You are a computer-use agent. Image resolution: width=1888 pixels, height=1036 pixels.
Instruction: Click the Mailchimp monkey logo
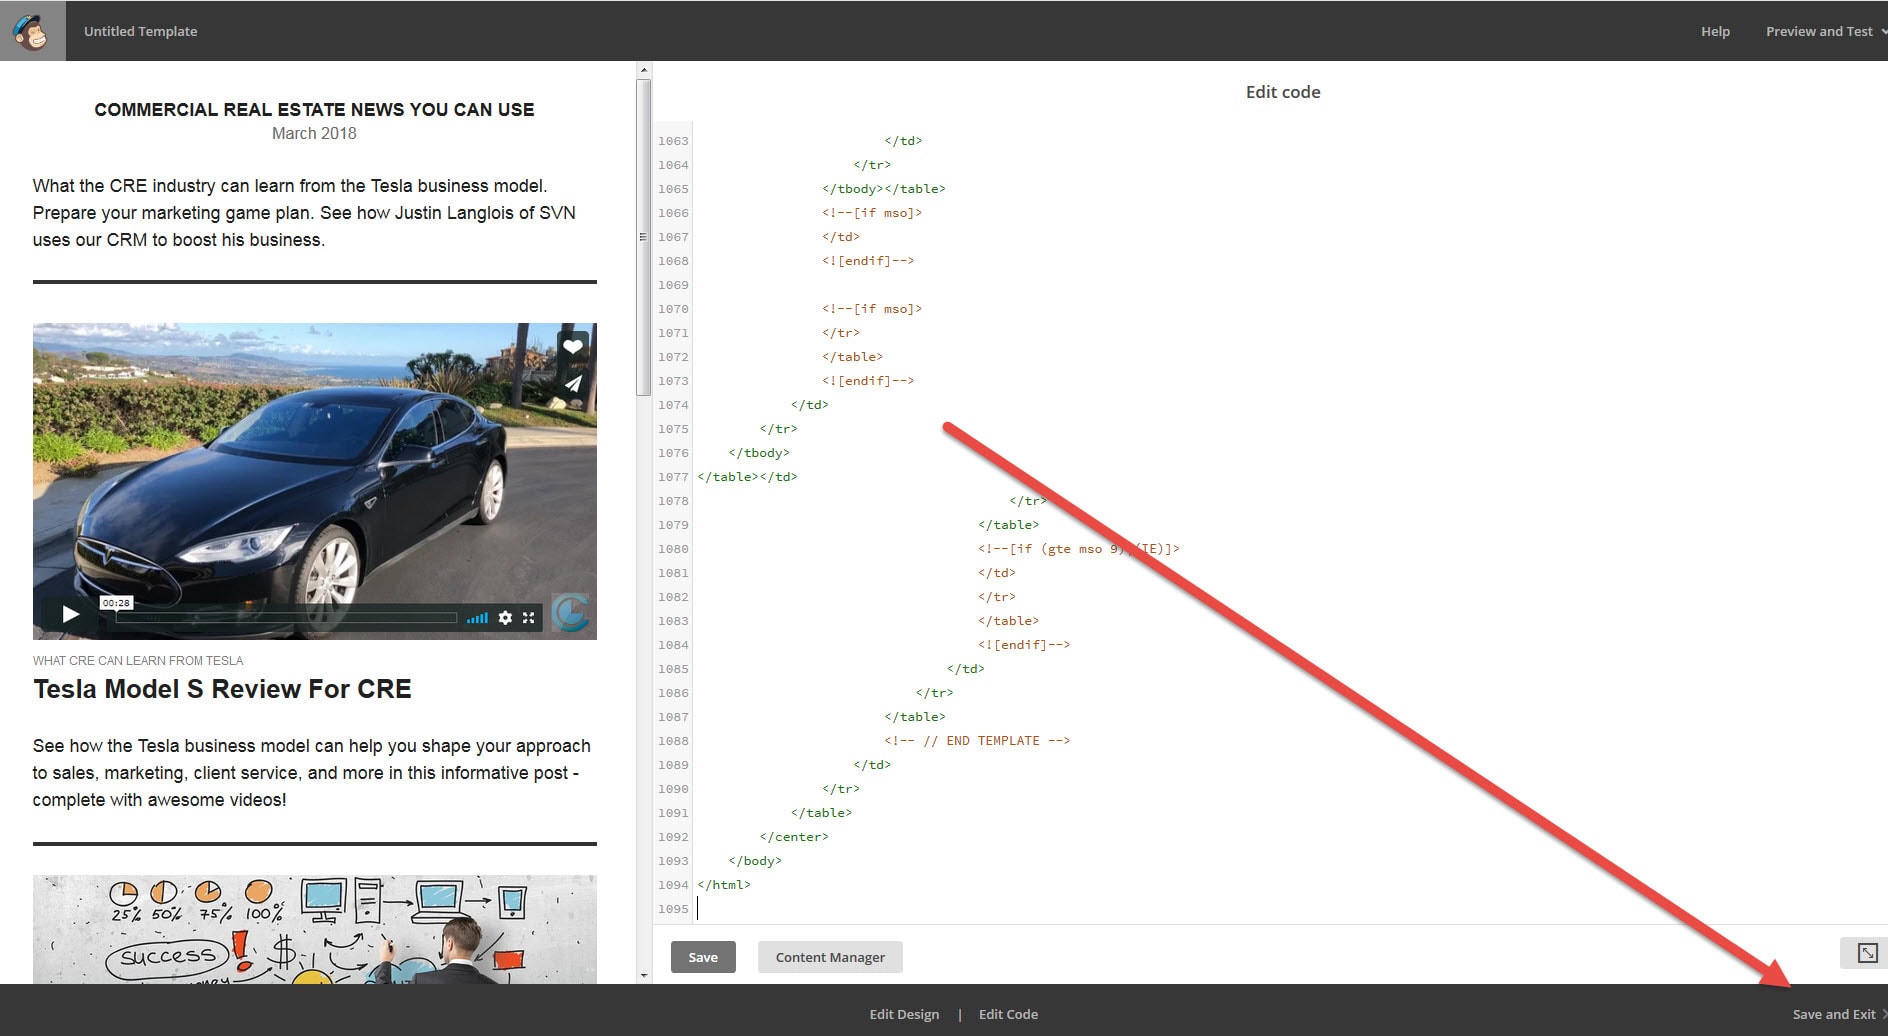click(x=32, y=31)
